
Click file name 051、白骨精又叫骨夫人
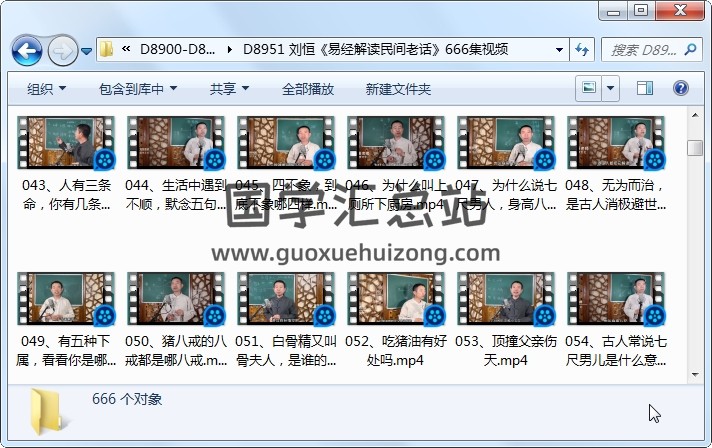pyautogui.click(x=286, y=351)
